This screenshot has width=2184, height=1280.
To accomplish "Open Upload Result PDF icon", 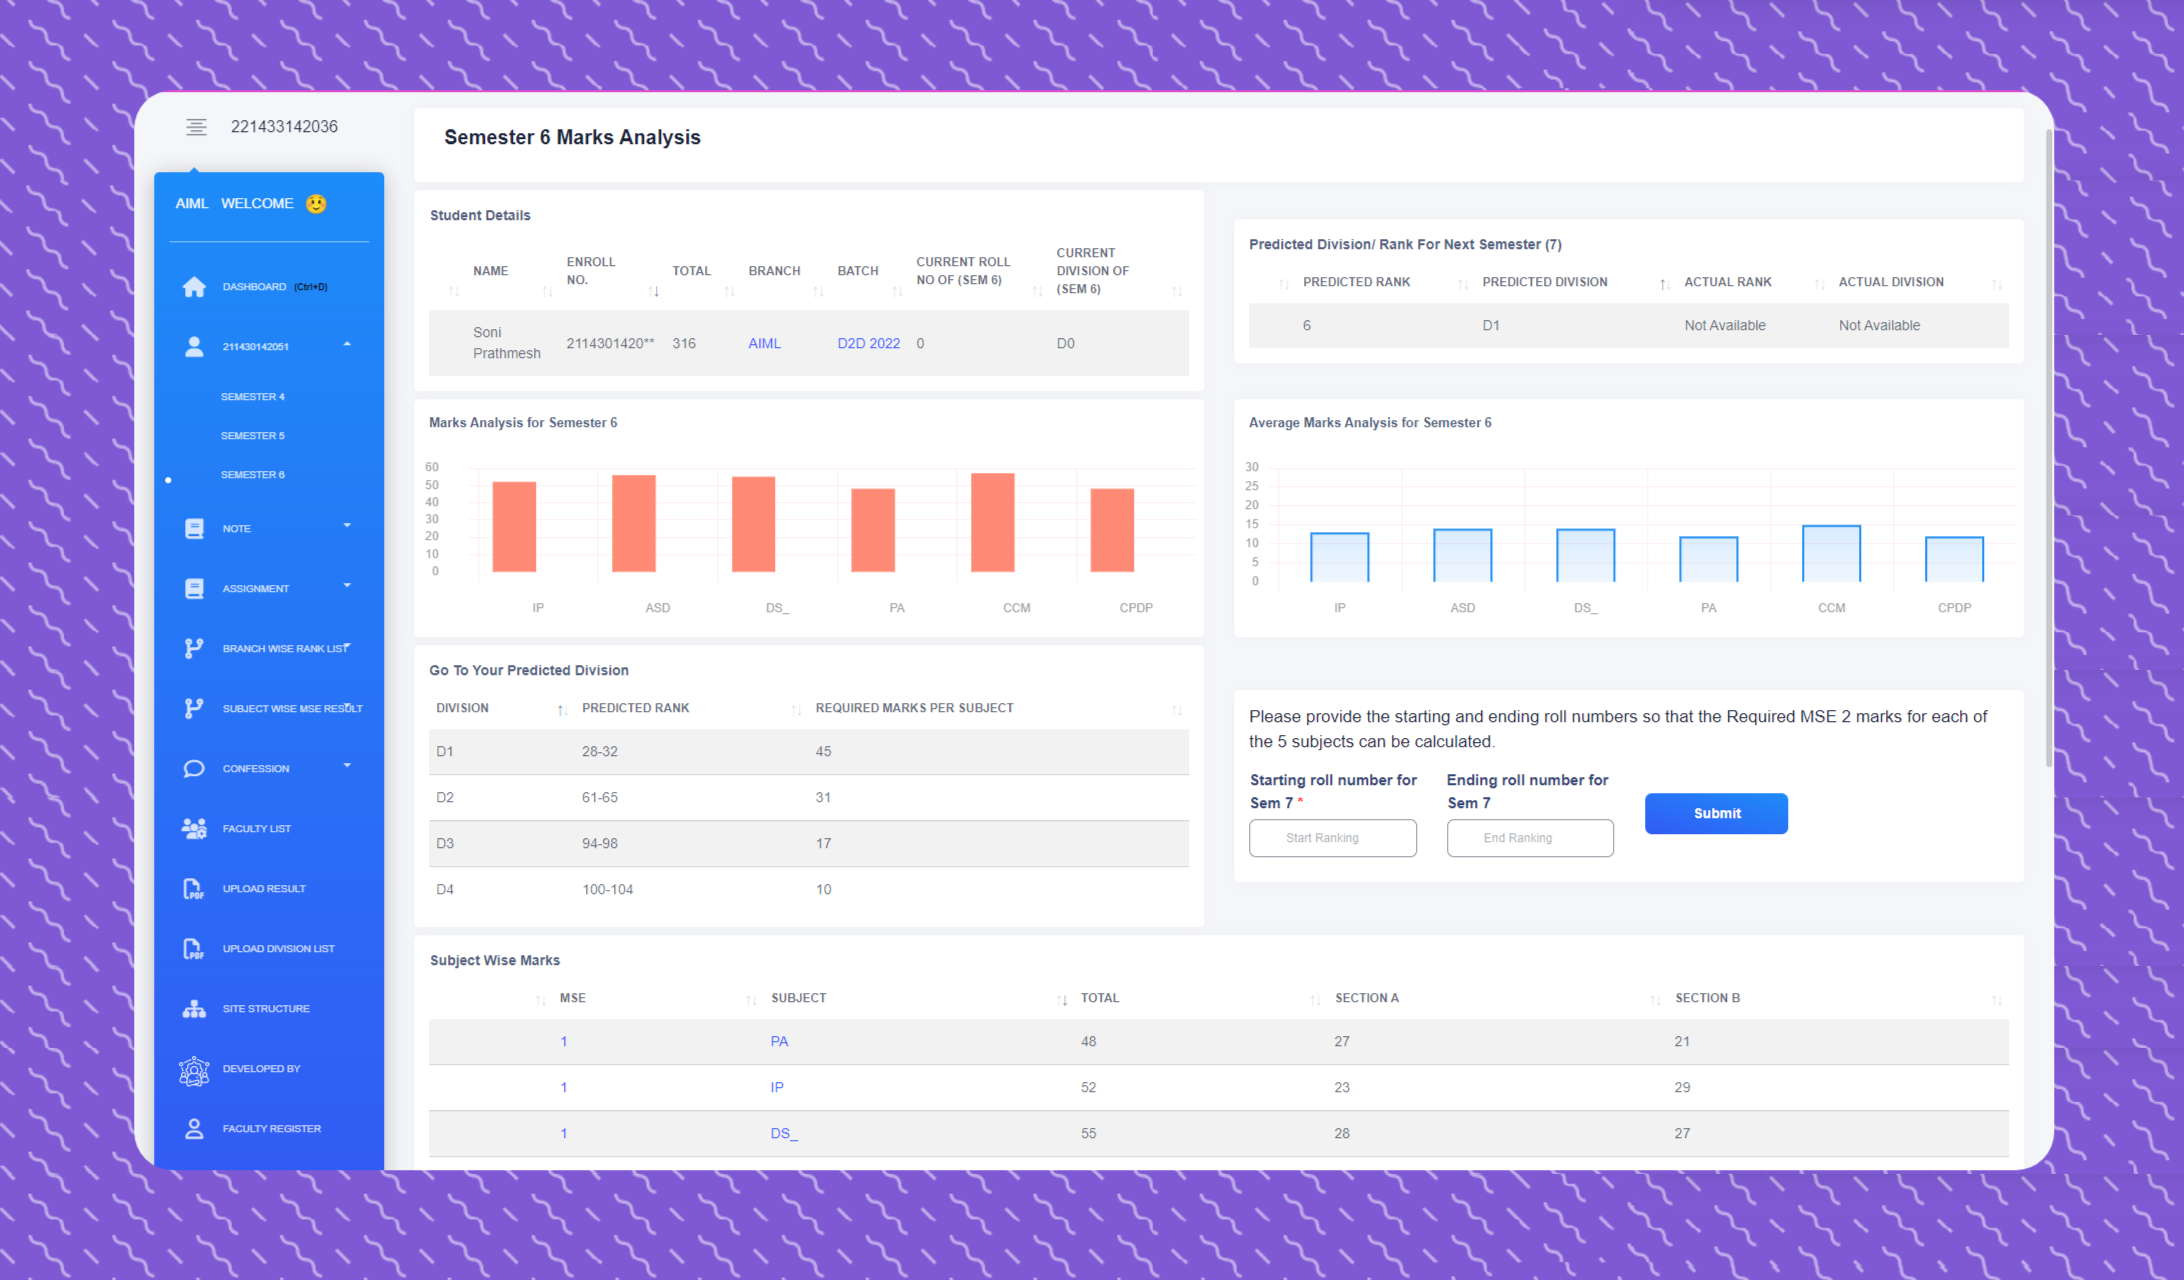I will 195,888.
